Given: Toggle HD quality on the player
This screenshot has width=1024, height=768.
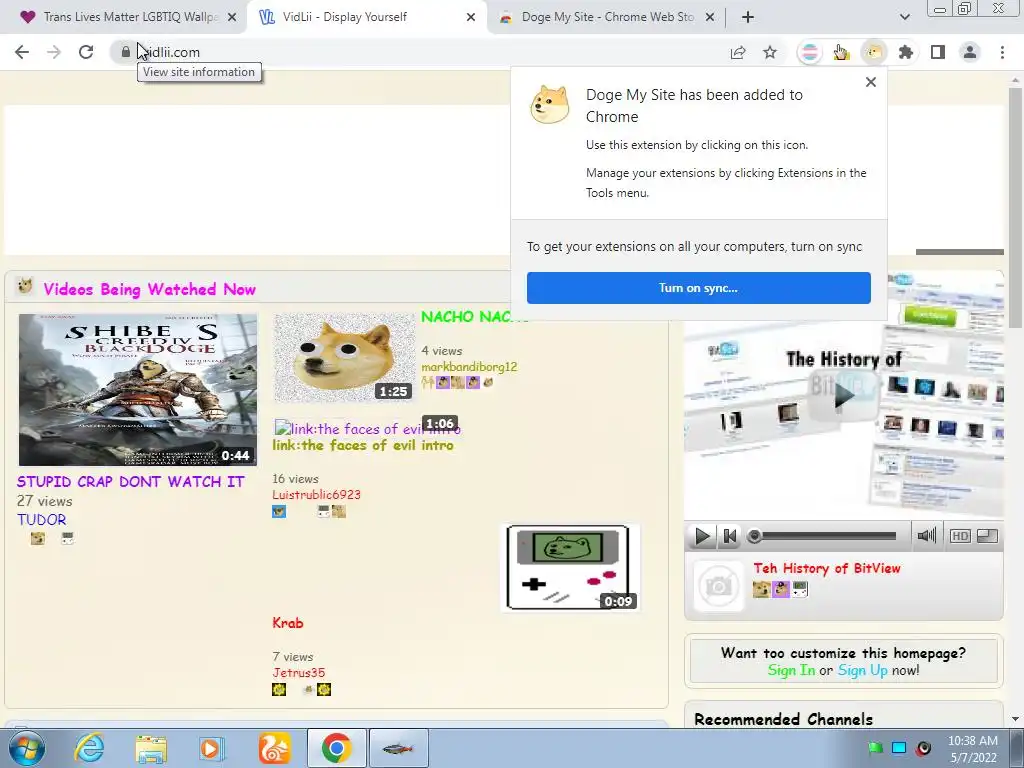Looking at the screenshot, I should tap(960, 536).
